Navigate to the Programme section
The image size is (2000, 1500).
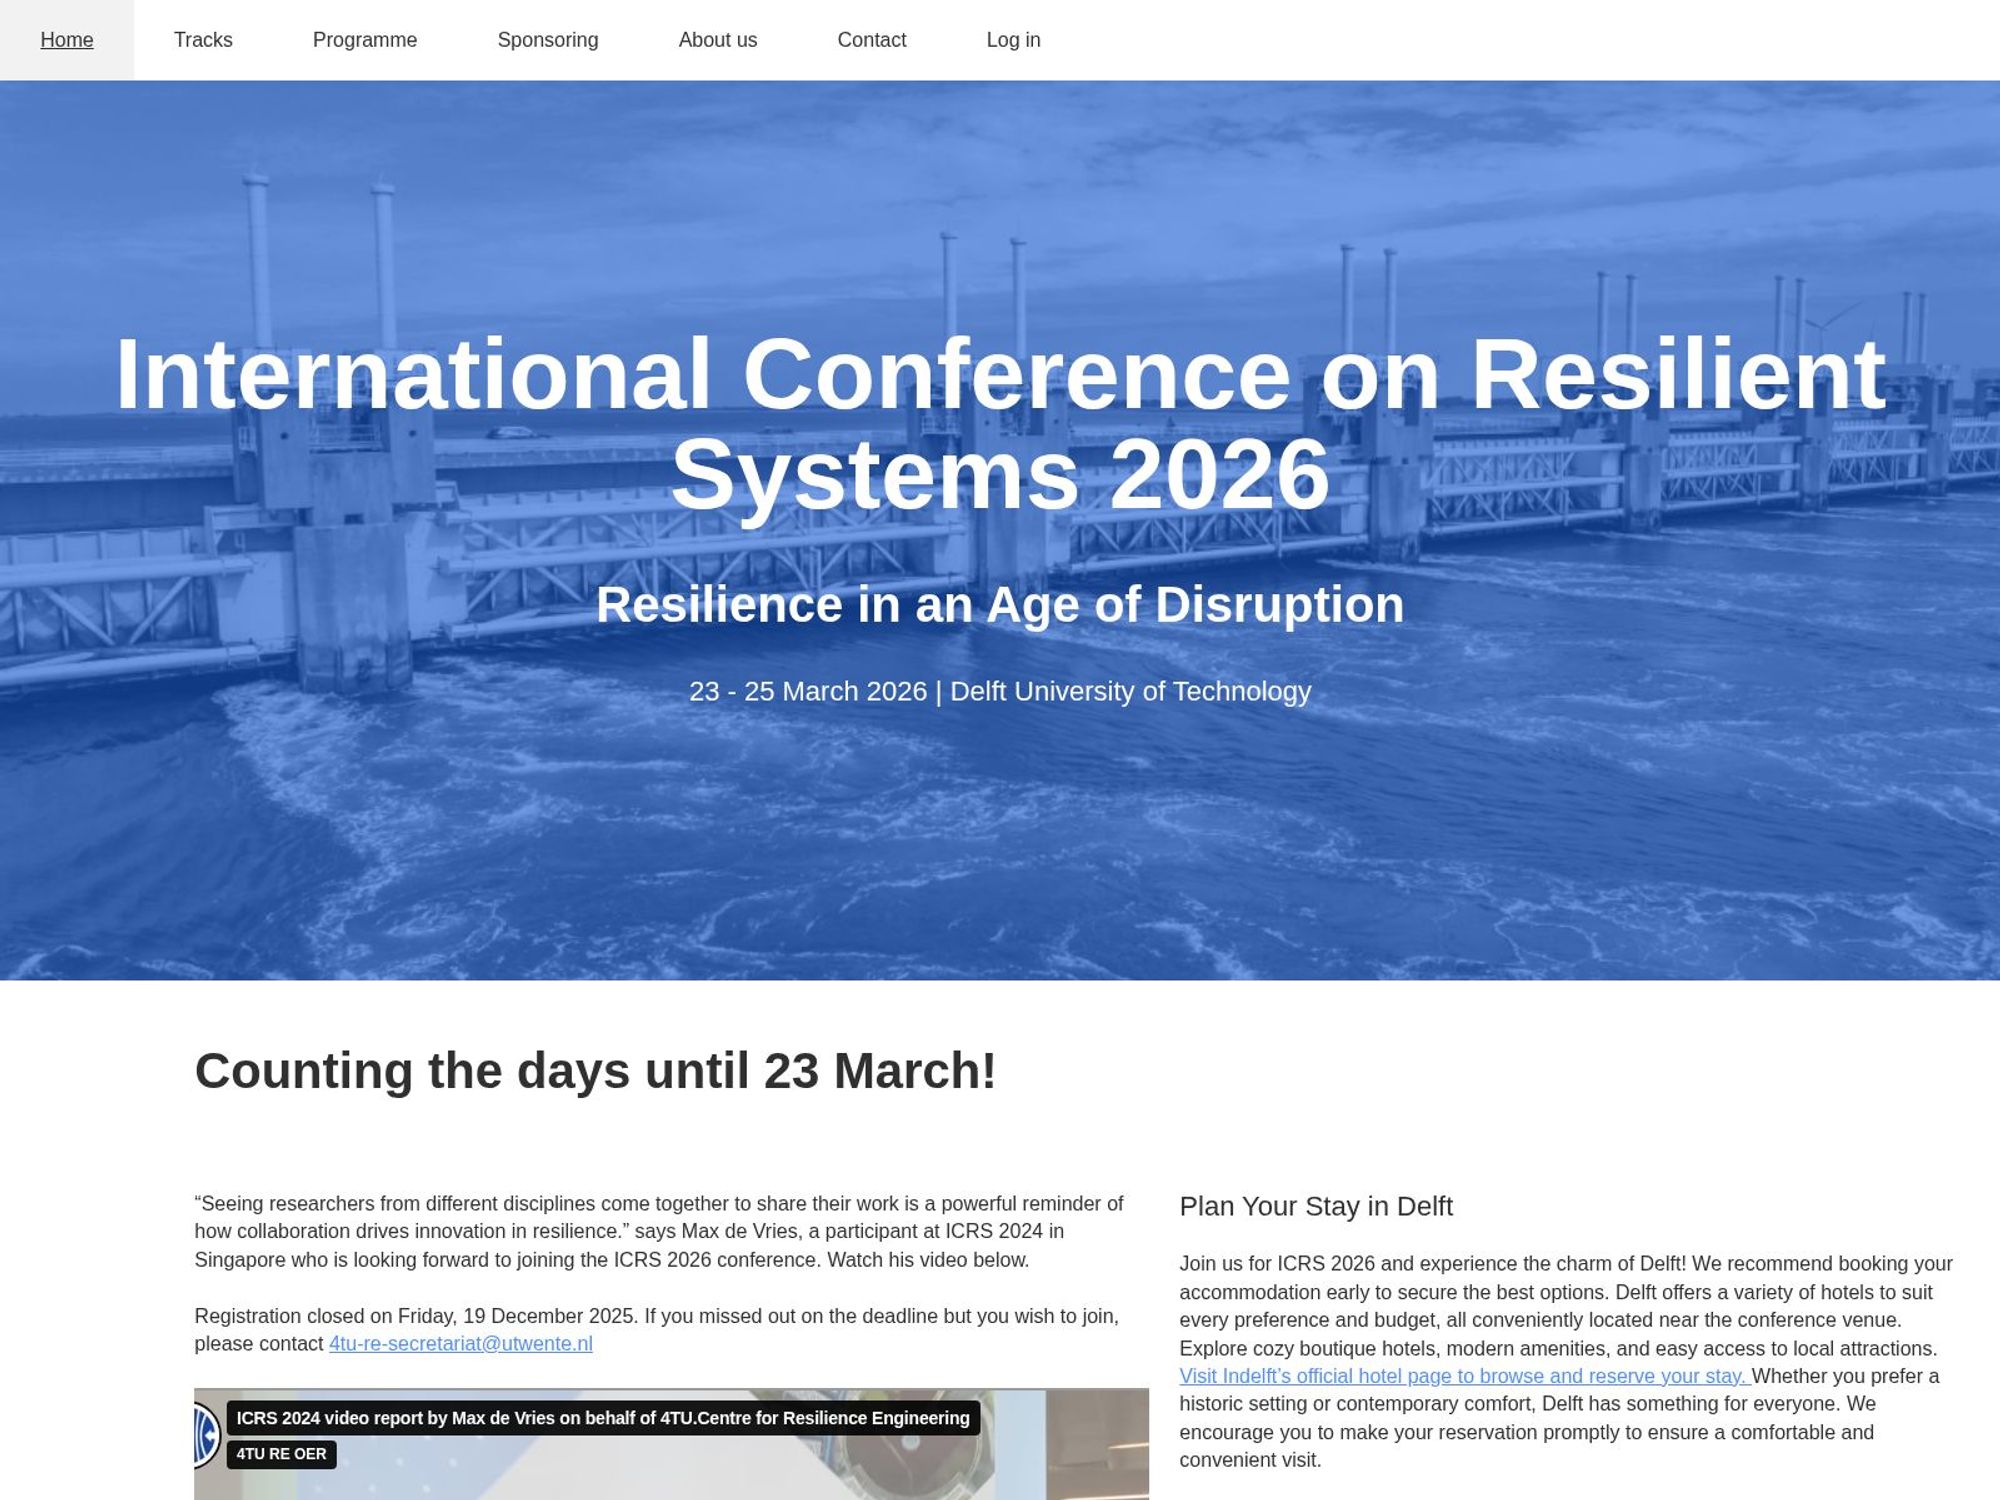point(365,40)
